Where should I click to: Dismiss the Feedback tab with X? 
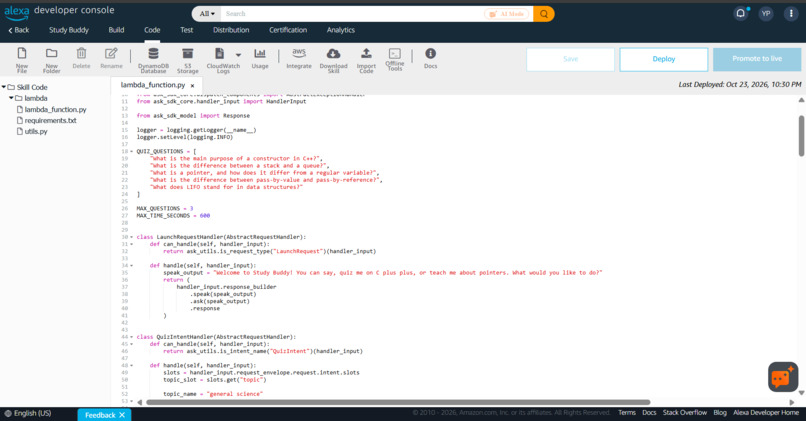pos(122,415)
